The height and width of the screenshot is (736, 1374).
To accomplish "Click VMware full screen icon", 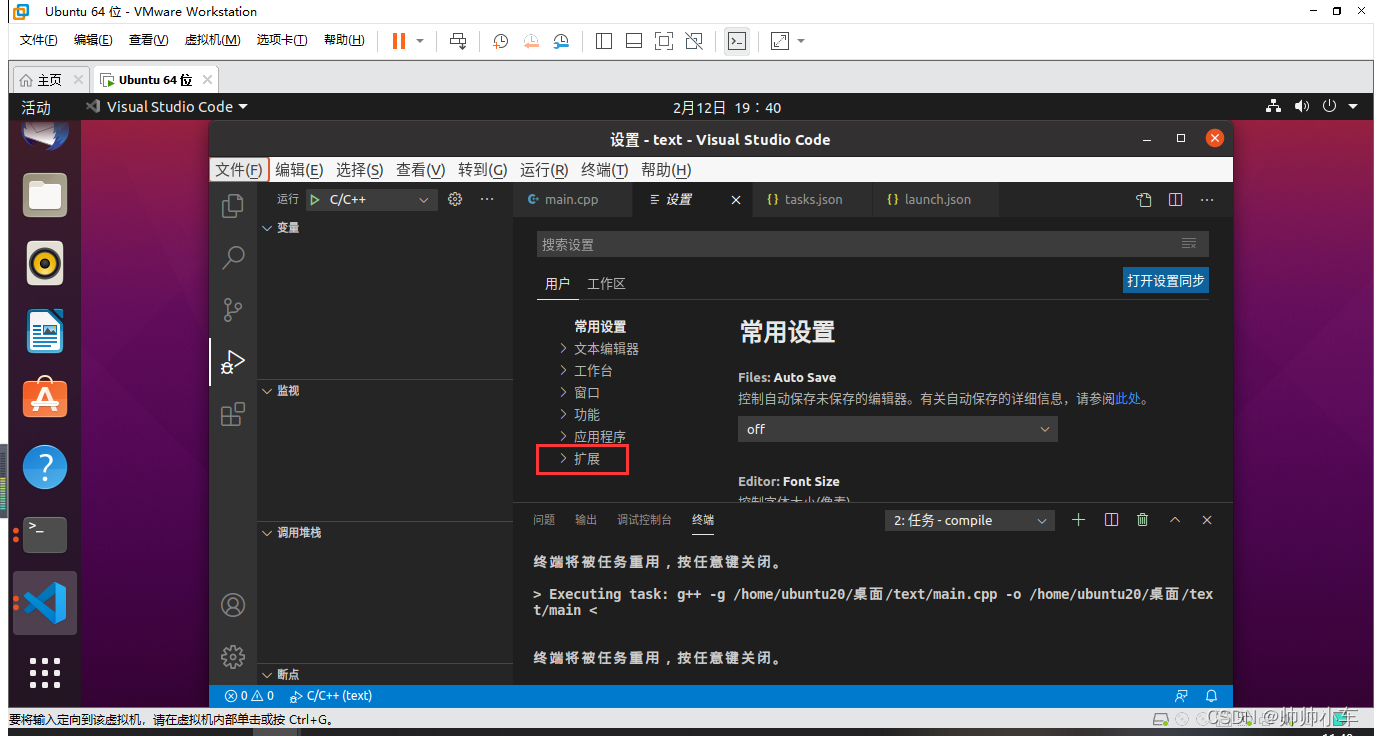I will (663, 41).
